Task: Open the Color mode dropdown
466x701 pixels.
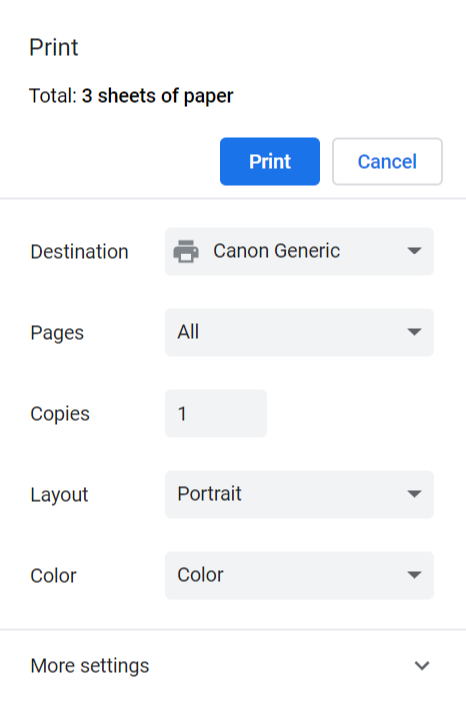Action: (299, 575)
